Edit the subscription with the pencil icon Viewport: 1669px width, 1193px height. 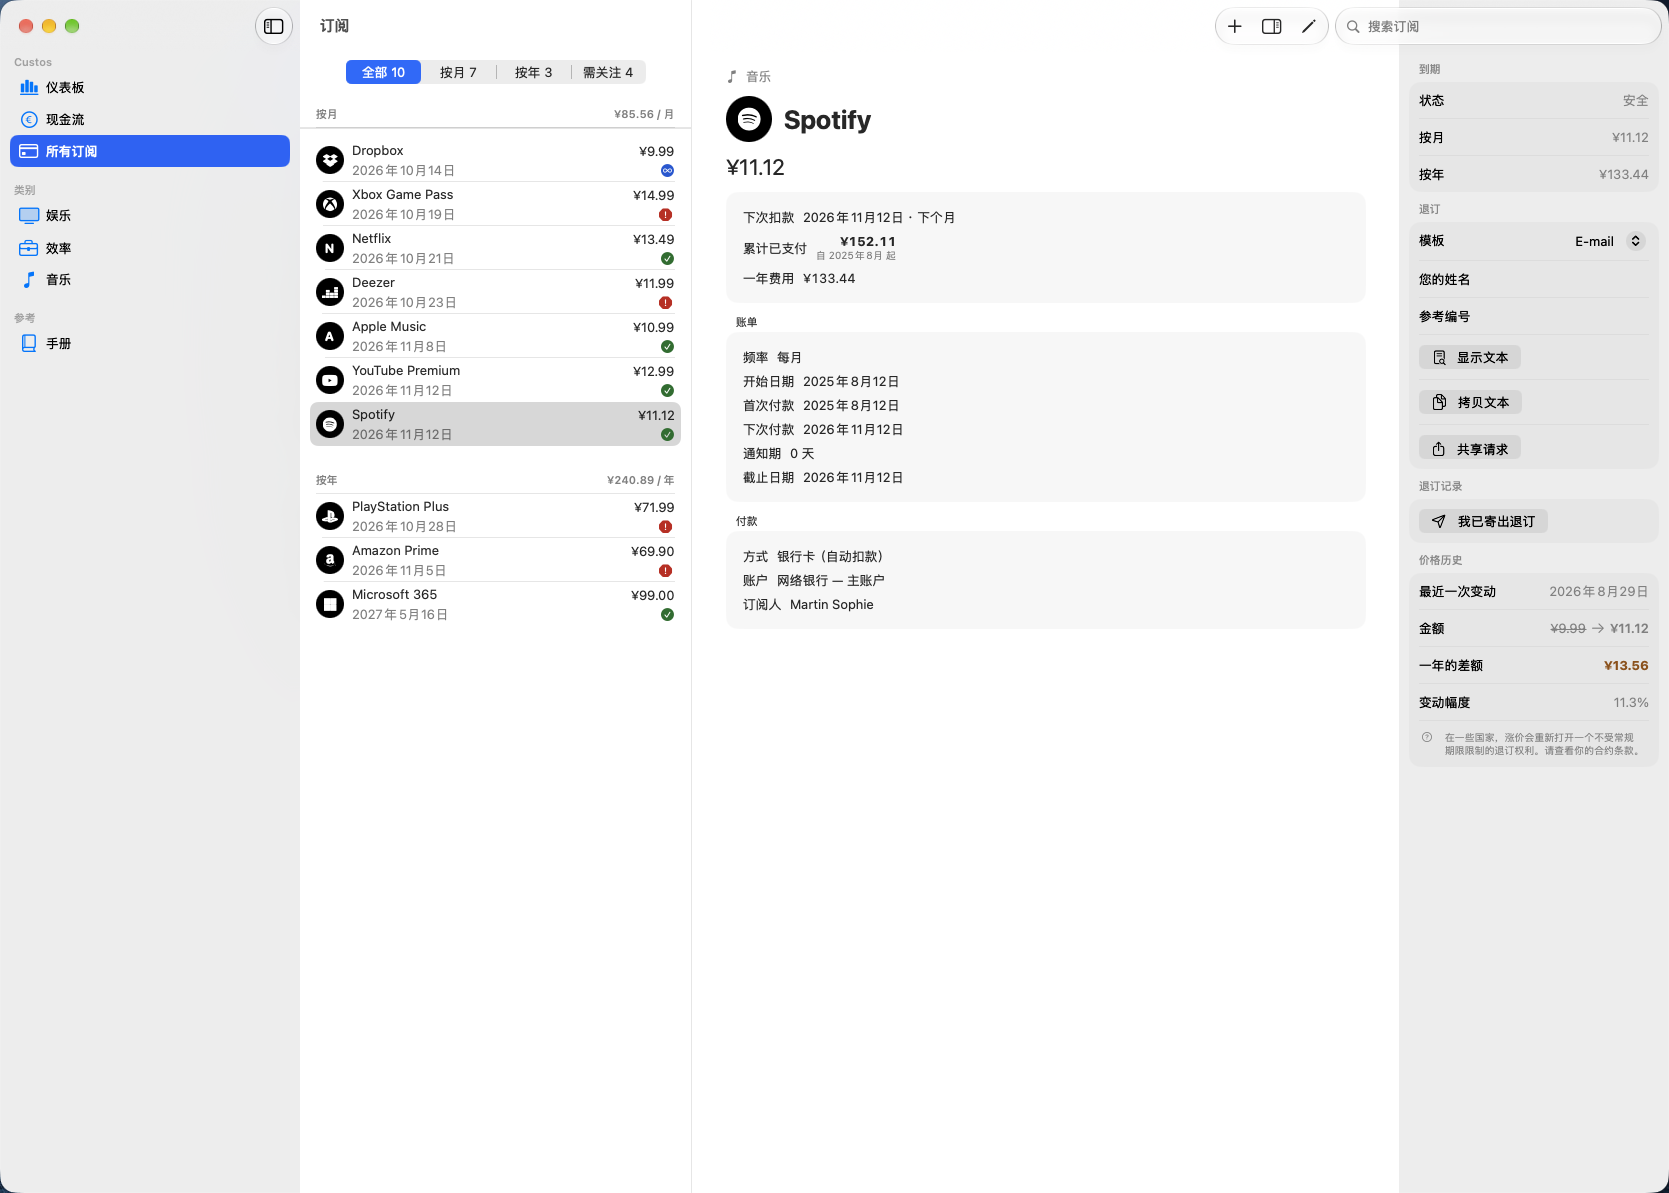tap(1308, 27)
